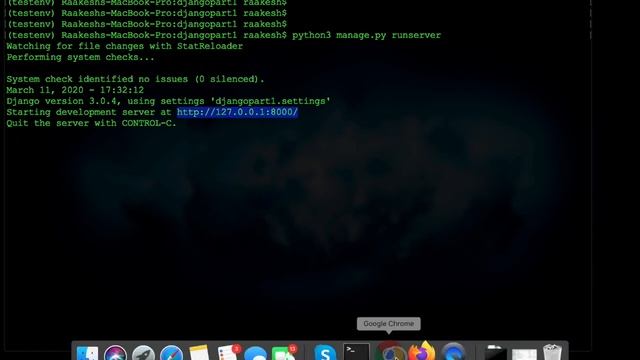The image size is (640, 360).
Task: Click the 'Performing system checks...' line
Action: coord(81,57)
